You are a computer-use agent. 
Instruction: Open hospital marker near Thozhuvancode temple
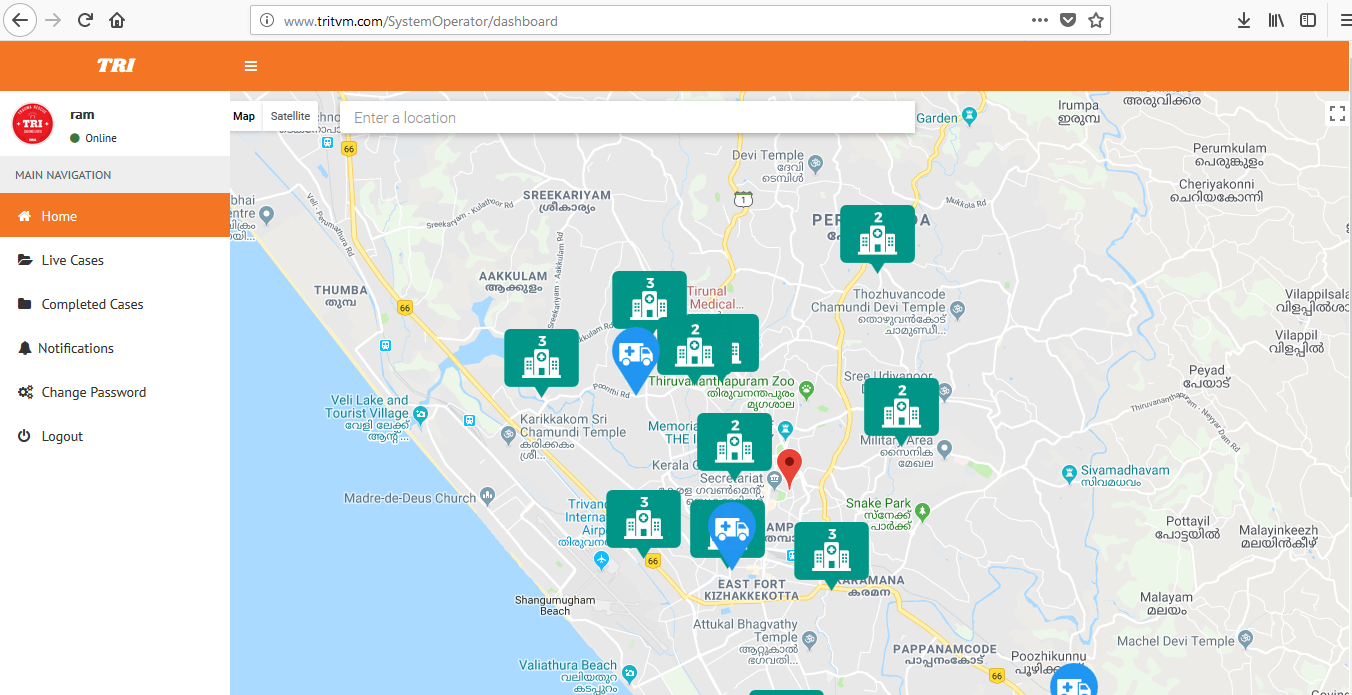coord(877,234)
